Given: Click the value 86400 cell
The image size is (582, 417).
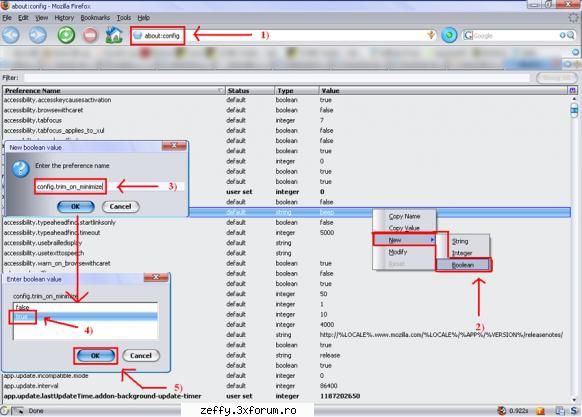Looking at the screenshot, I should 329,386.
